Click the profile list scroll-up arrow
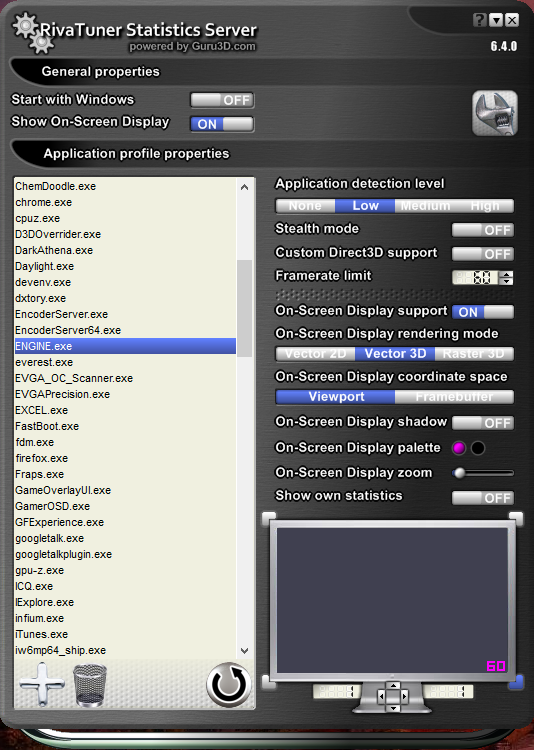Viewport: 534px width, 750px height. pos(245,187)
